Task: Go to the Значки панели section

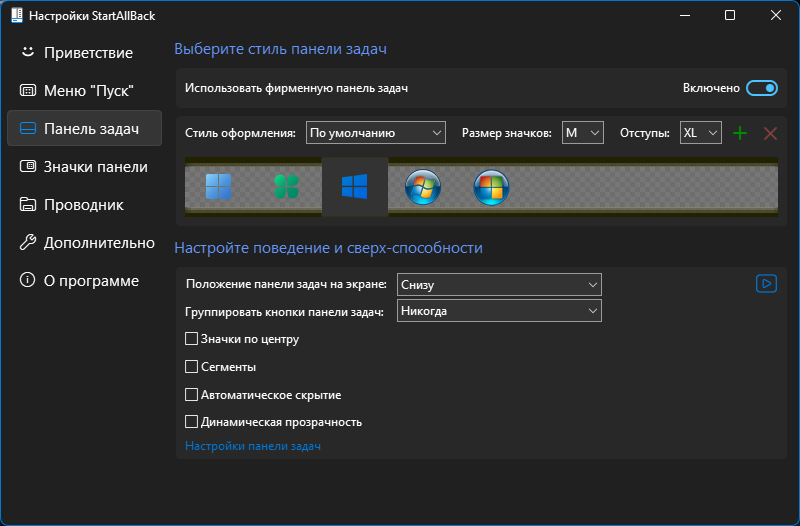Action: tap(84, 166)
